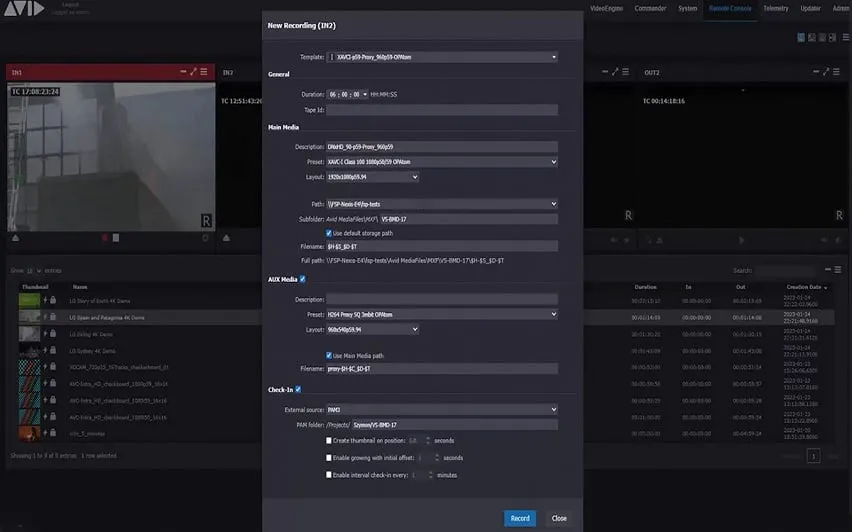Screen dimensions: 852x532
Task: Open the External source PAM1 dropdown
Action: tap(442, 410)
